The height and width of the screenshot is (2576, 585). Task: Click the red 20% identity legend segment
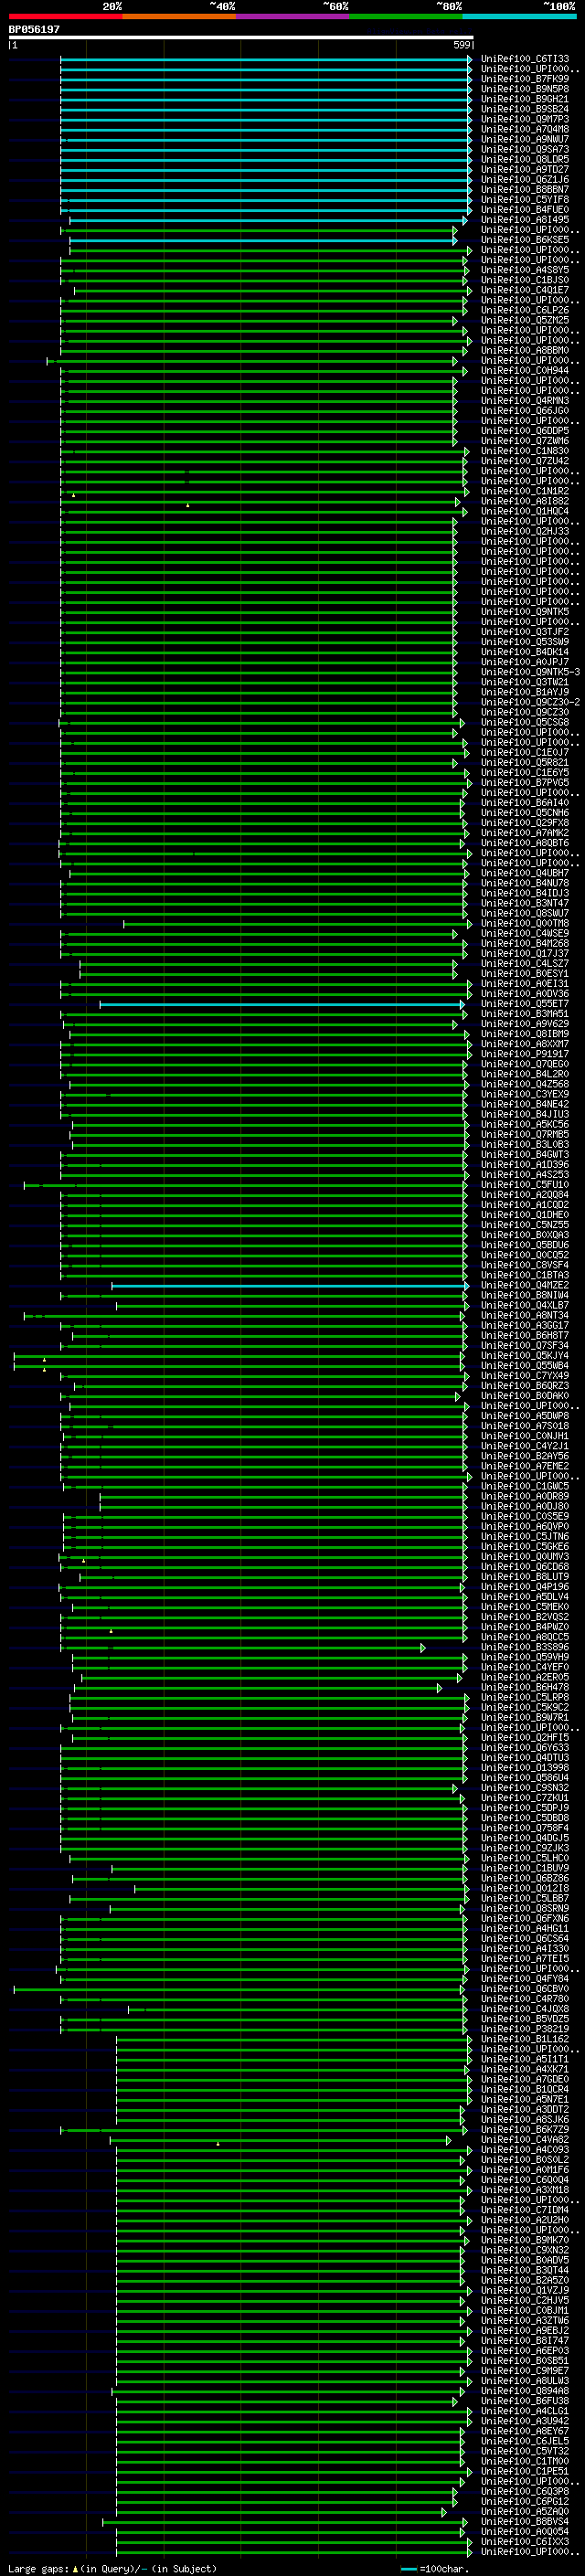[x=65, y=16]
